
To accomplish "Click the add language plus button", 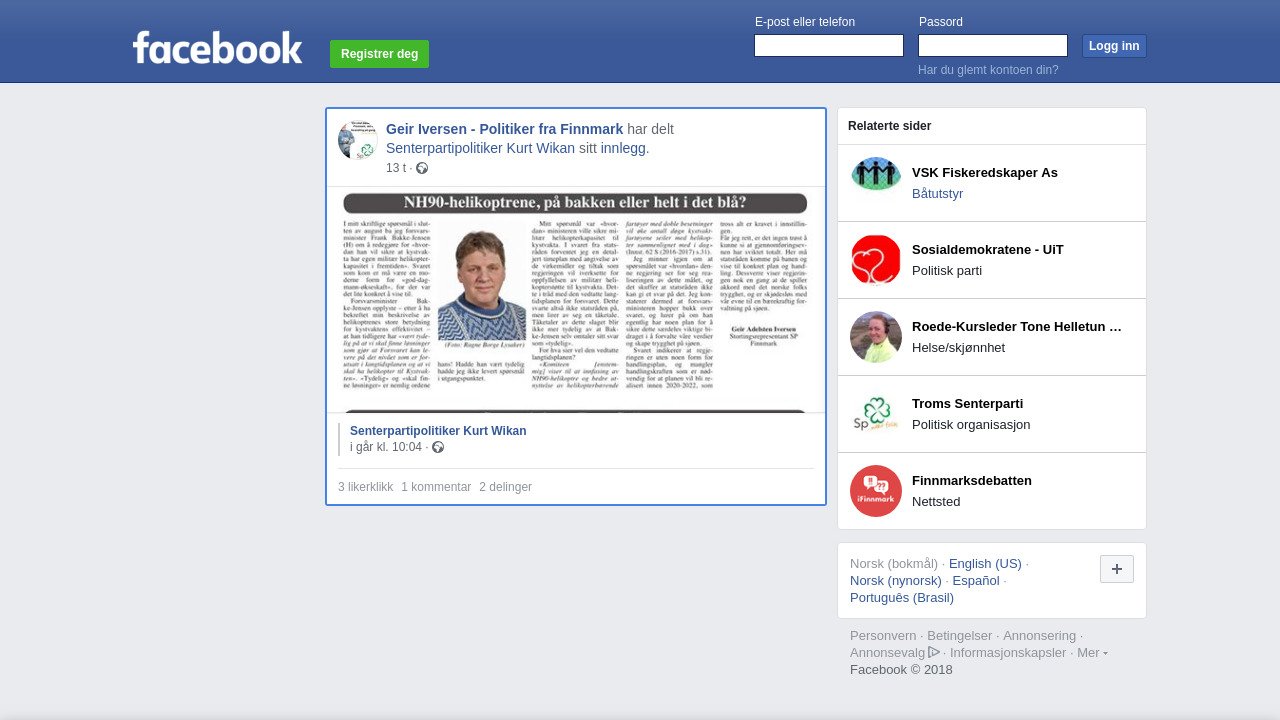I will pos(1117,569).
